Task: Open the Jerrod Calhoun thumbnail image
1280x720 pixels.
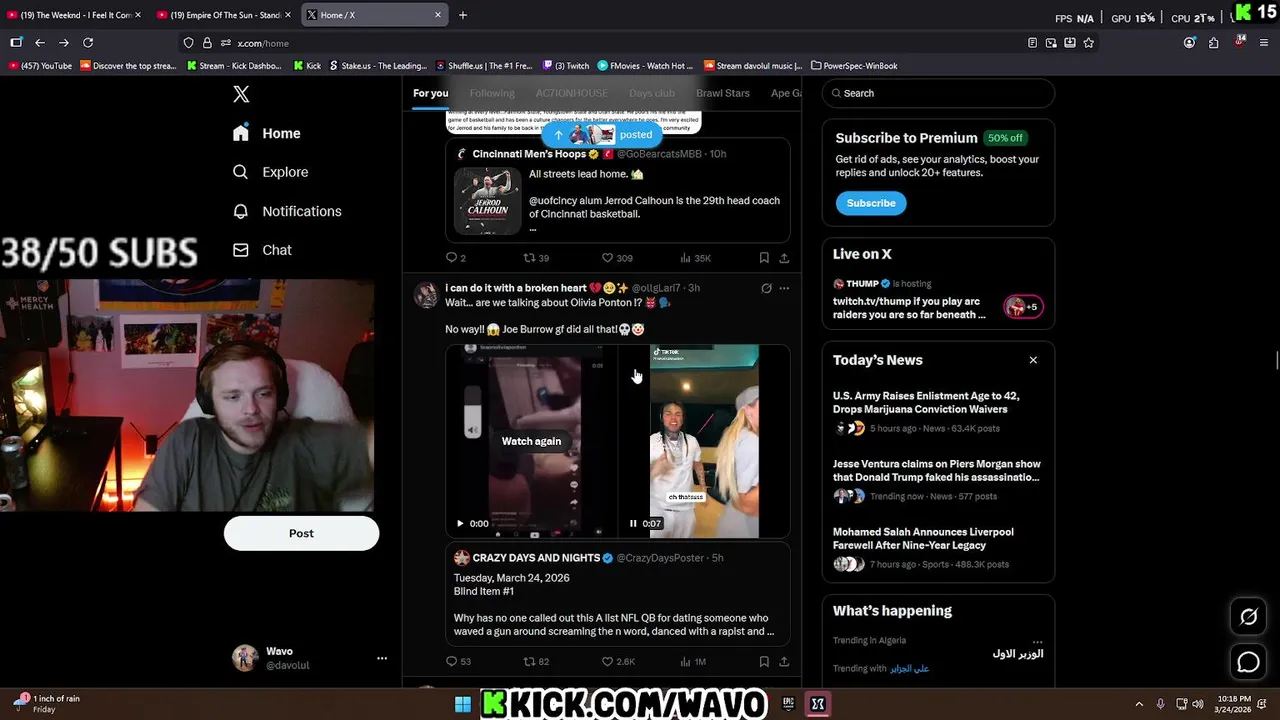Action: coord(487,201)
